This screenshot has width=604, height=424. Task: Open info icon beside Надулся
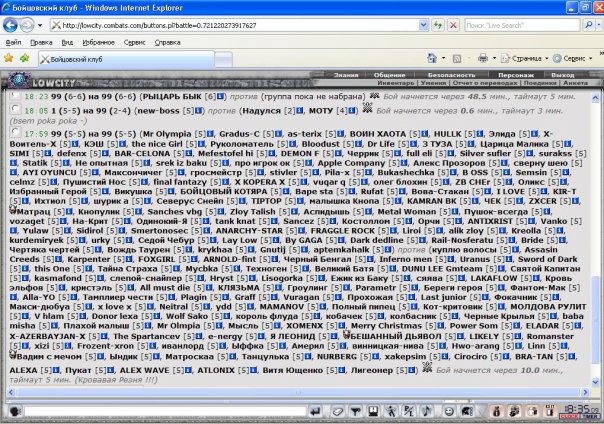pyautogui.click(x=300, y=111)
